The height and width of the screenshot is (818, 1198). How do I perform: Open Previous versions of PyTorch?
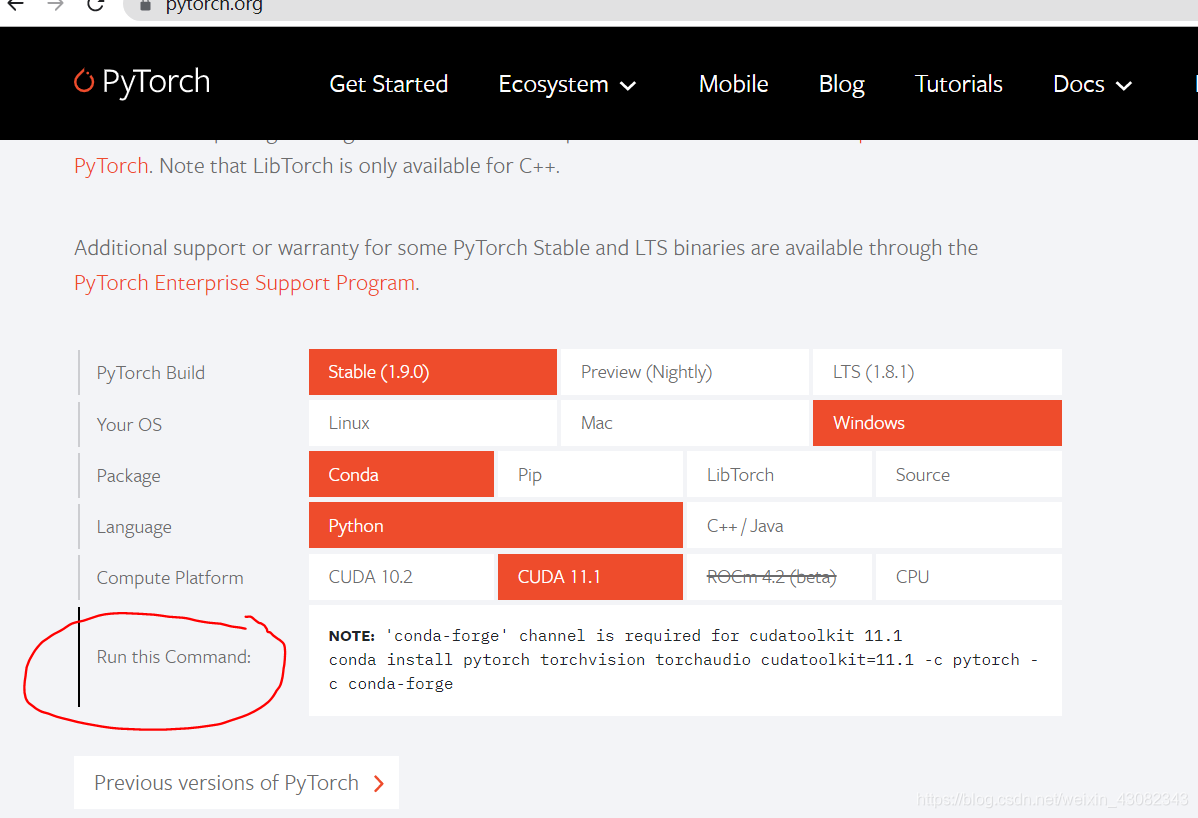(x=236, y=783)
